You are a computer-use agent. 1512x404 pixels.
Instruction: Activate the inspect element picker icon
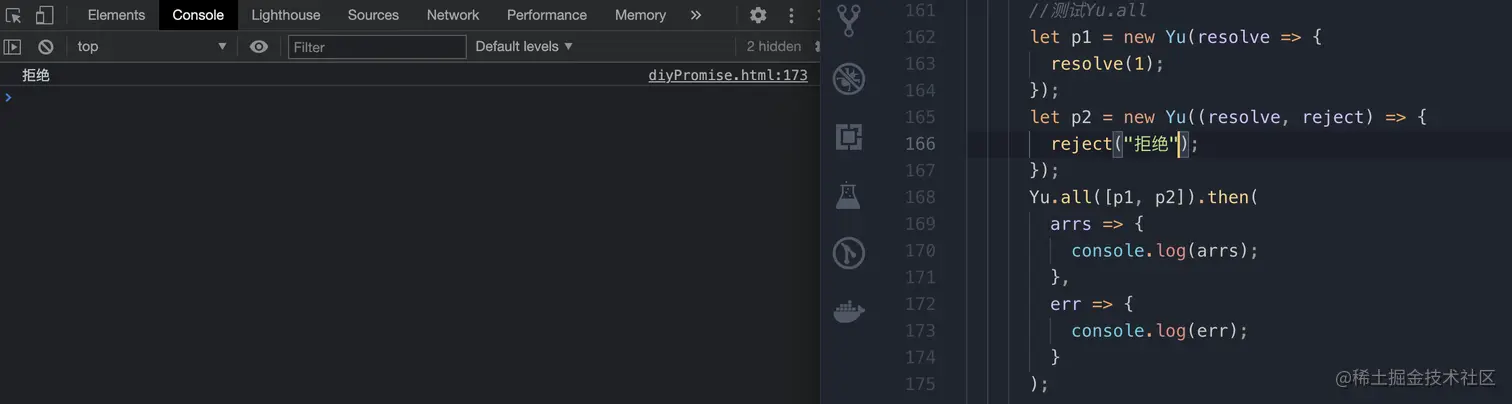14,15
